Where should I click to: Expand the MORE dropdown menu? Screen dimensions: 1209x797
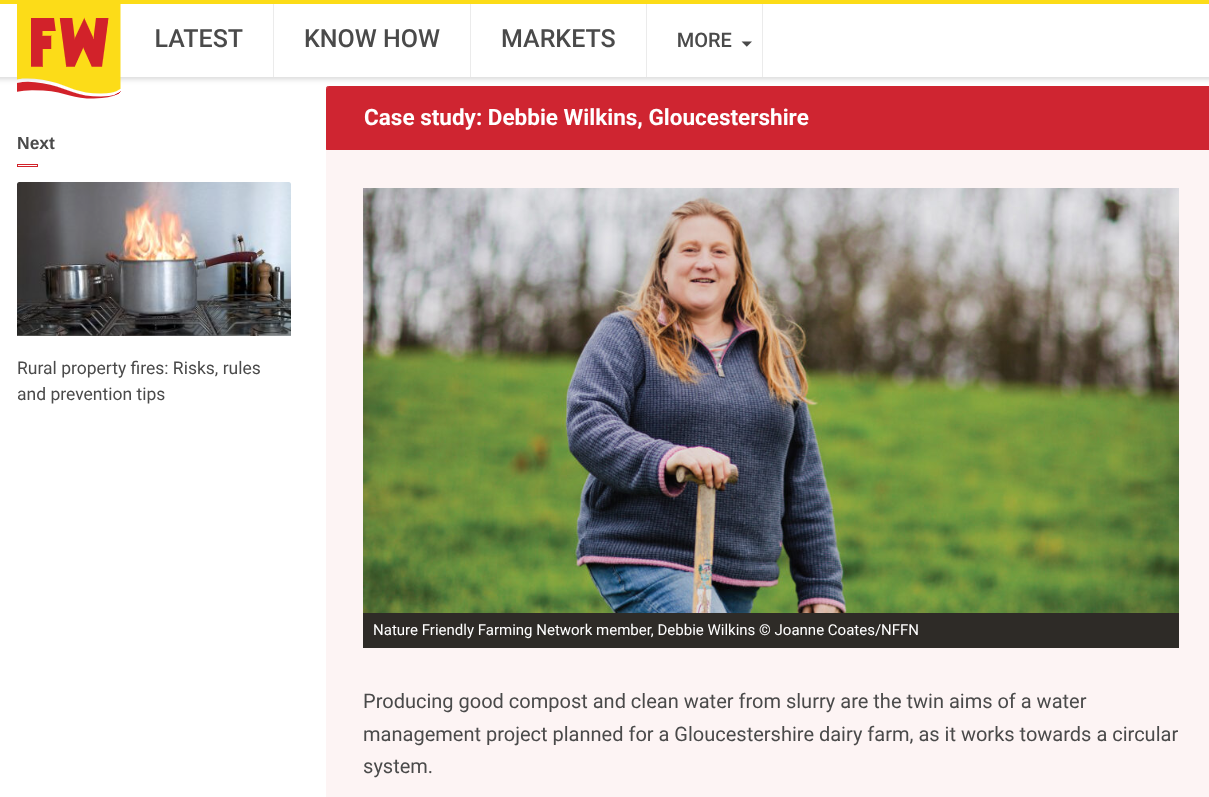(x=714, y=41)
